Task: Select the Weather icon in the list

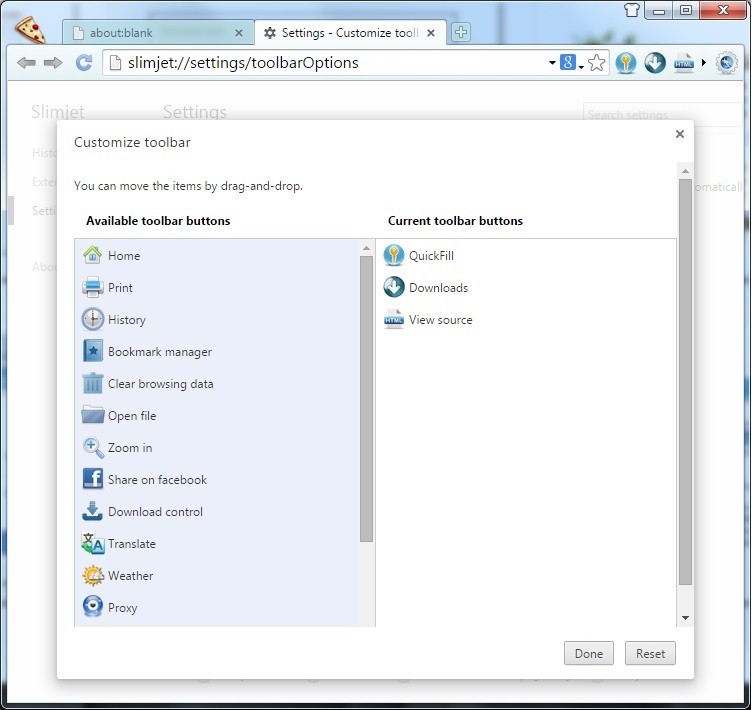Action: pyautogui.click(x=92, y=575)
